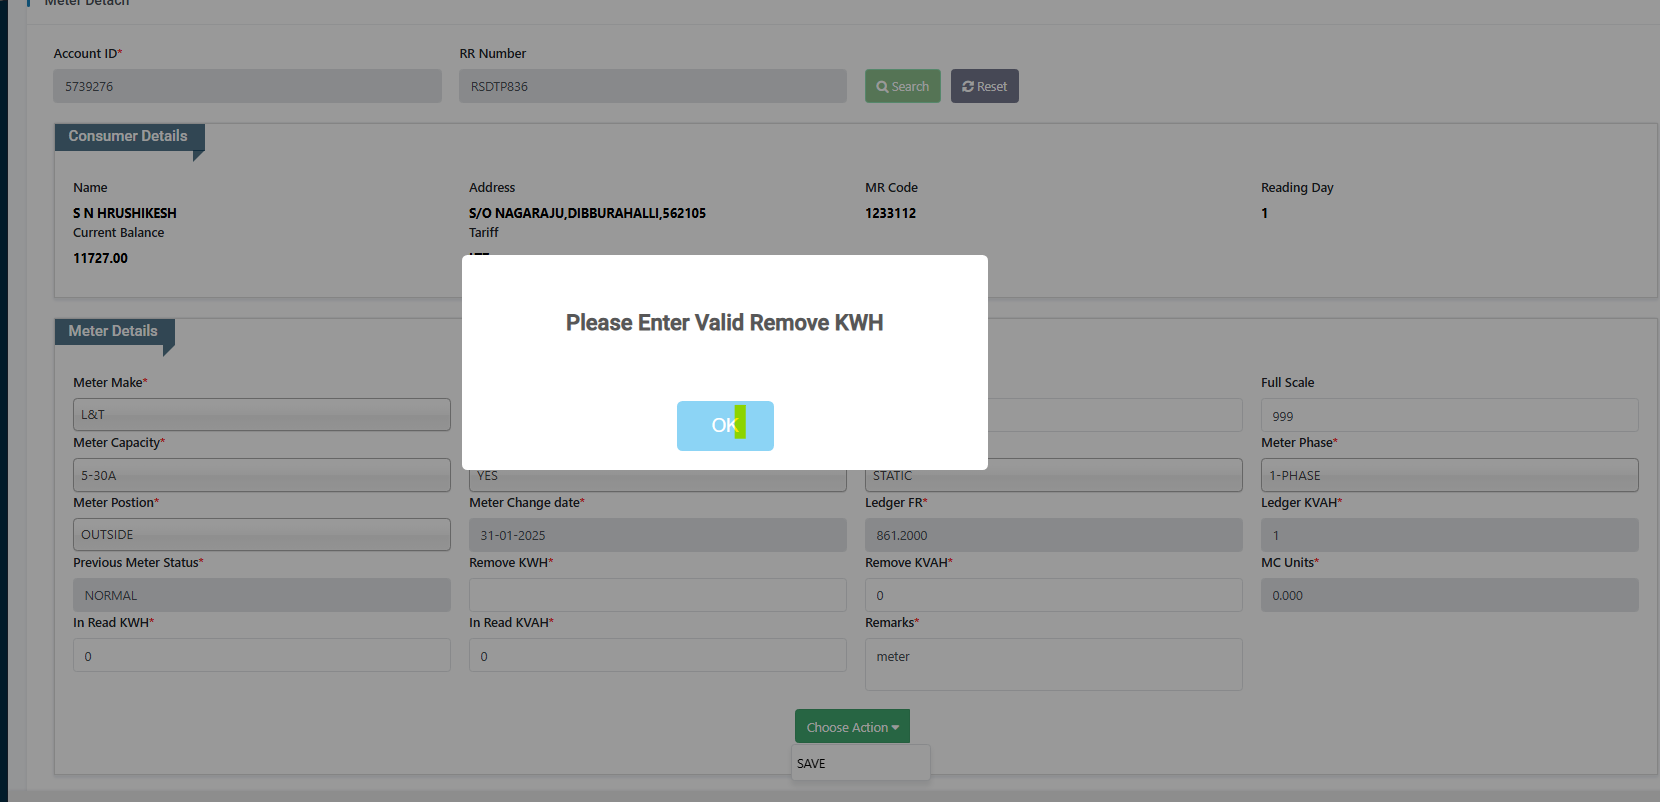The width and height of the screenshot is (1660, 802).
Task: Focus the Account ID field
Action: click(248, 86)
